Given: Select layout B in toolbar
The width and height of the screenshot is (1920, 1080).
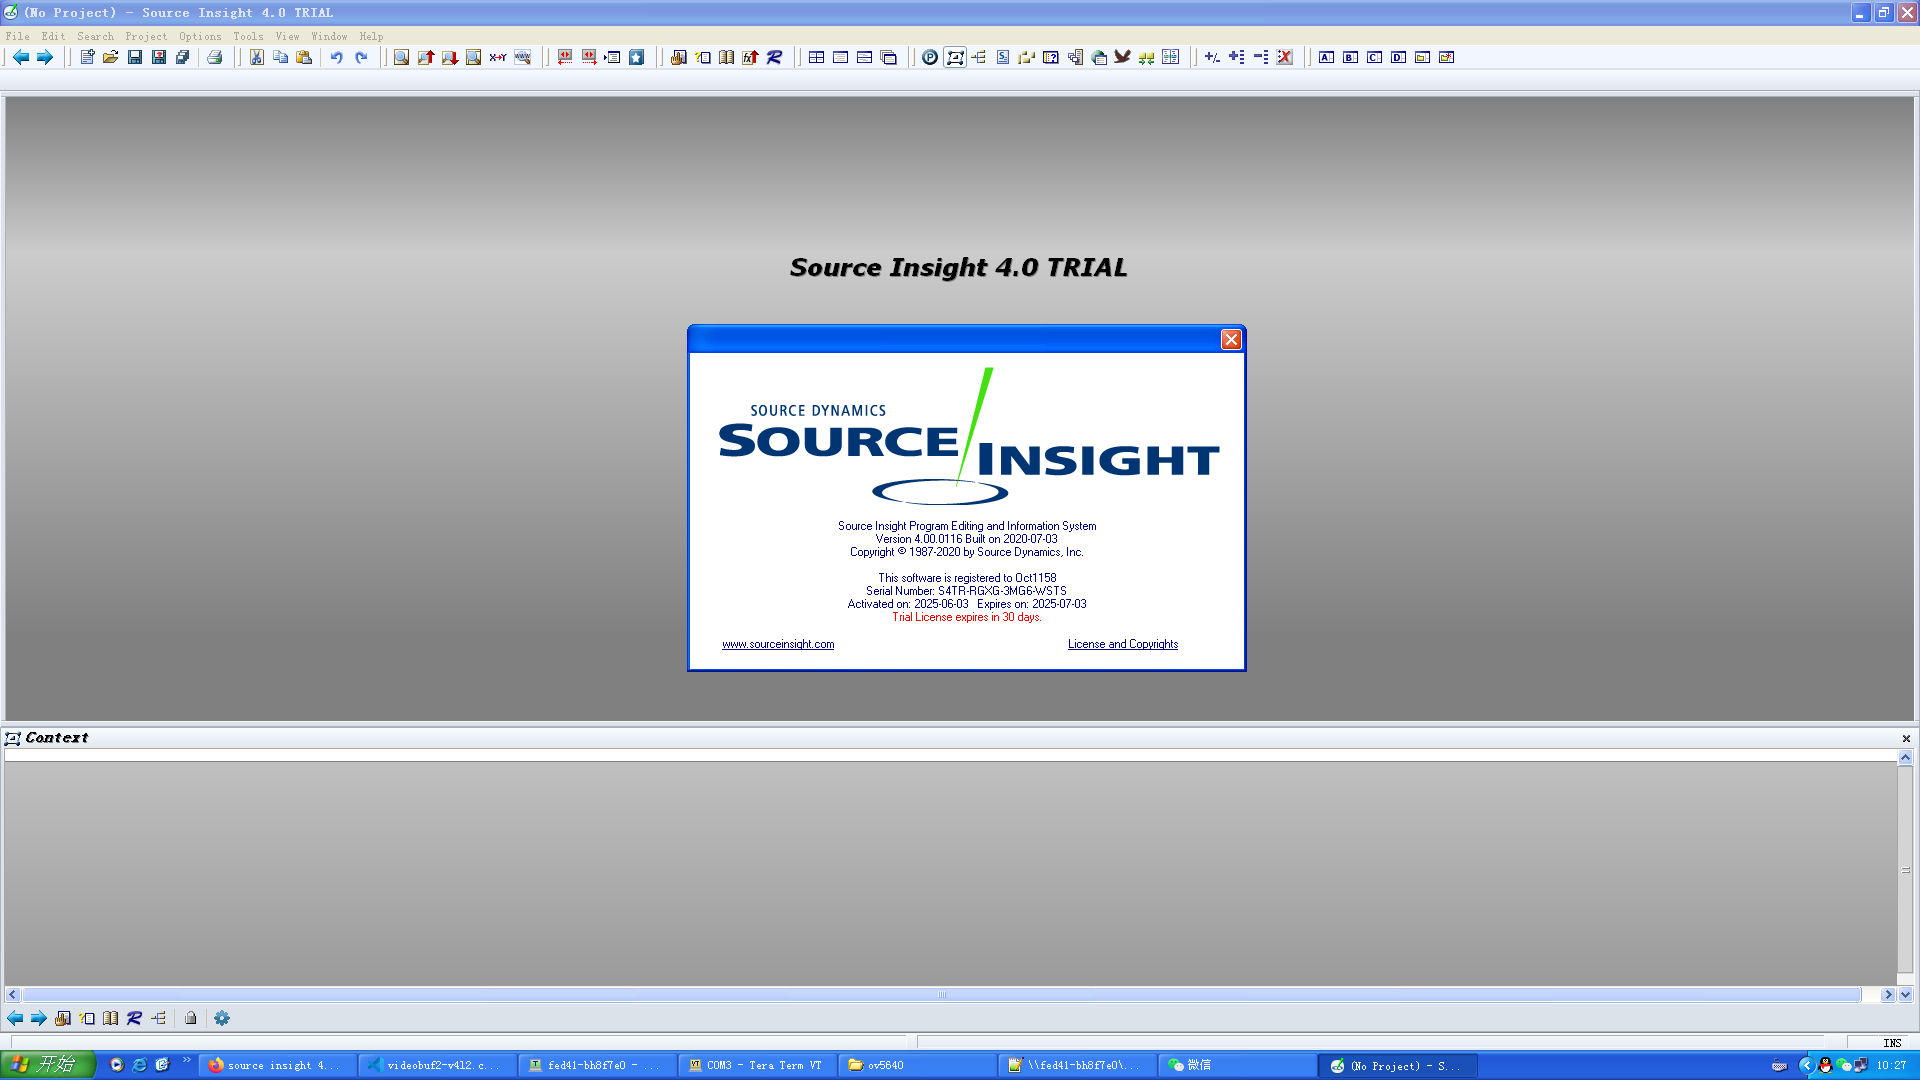Looking at the screenshot, I should pyautogui.click(x=1351, y=57).
